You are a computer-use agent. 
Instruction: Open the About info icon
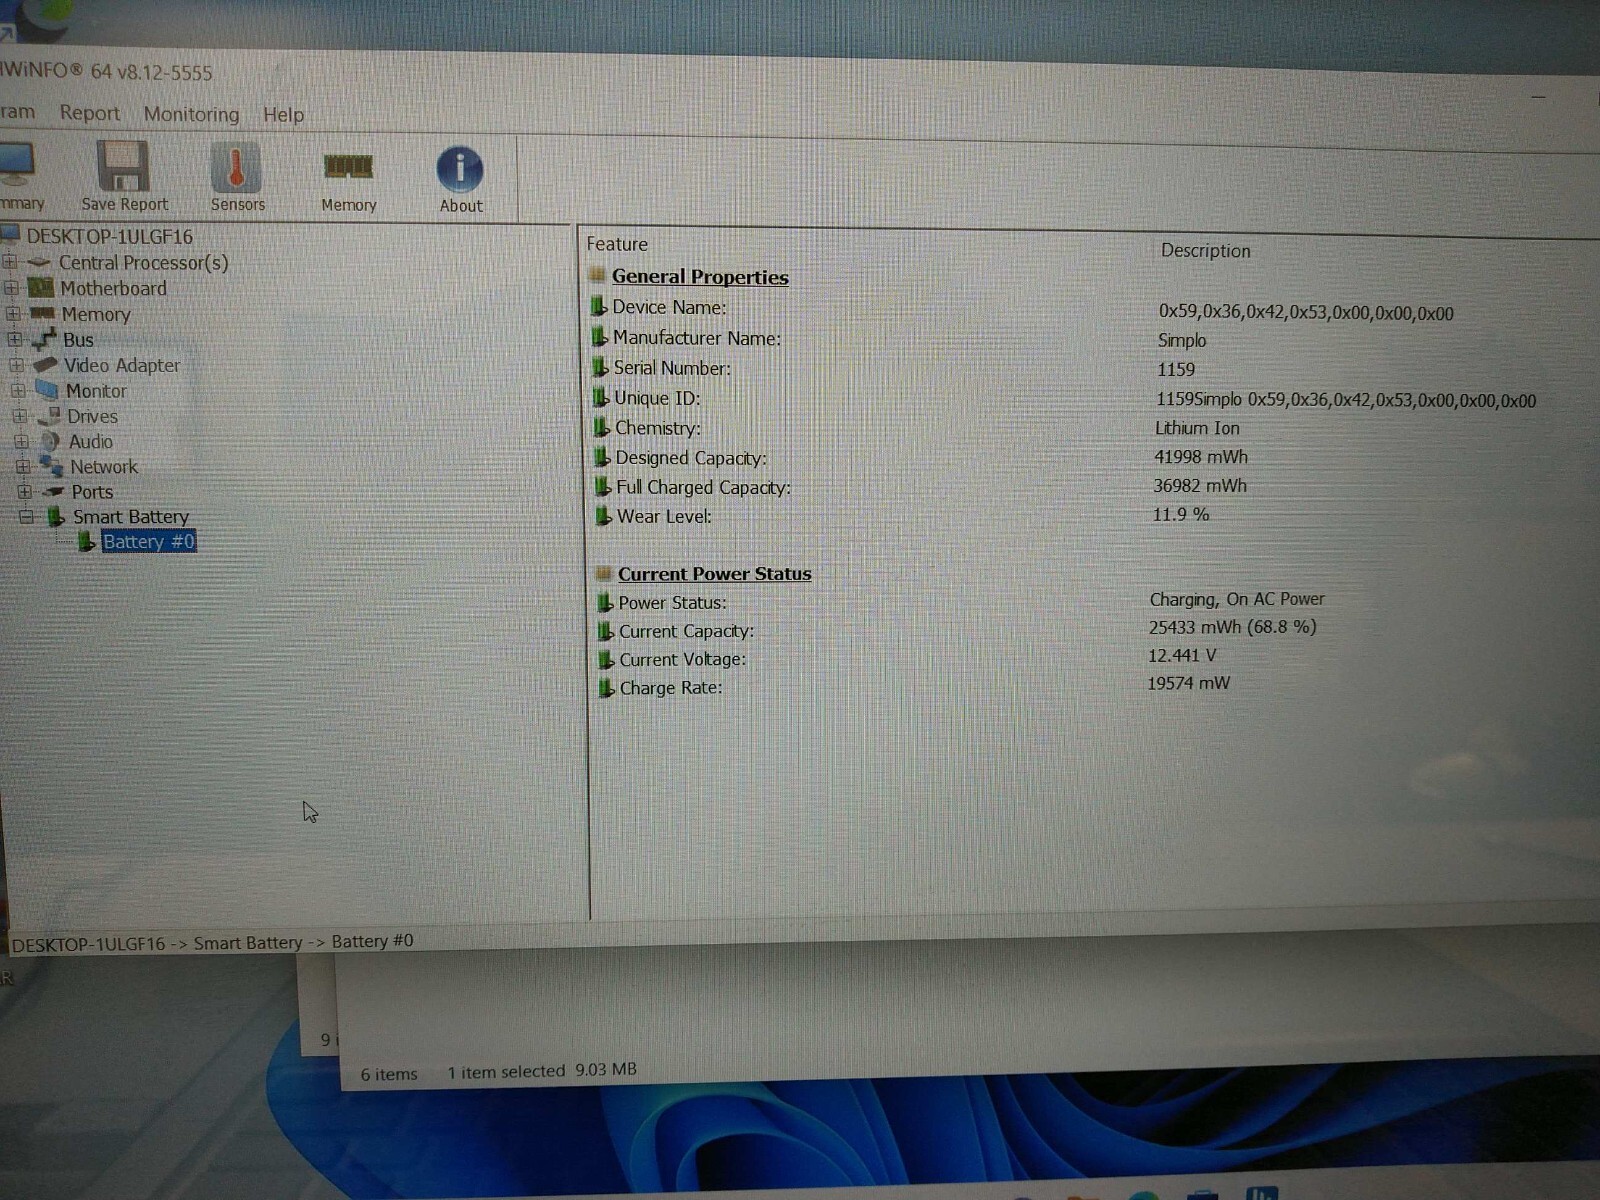(x=460, y=180)
